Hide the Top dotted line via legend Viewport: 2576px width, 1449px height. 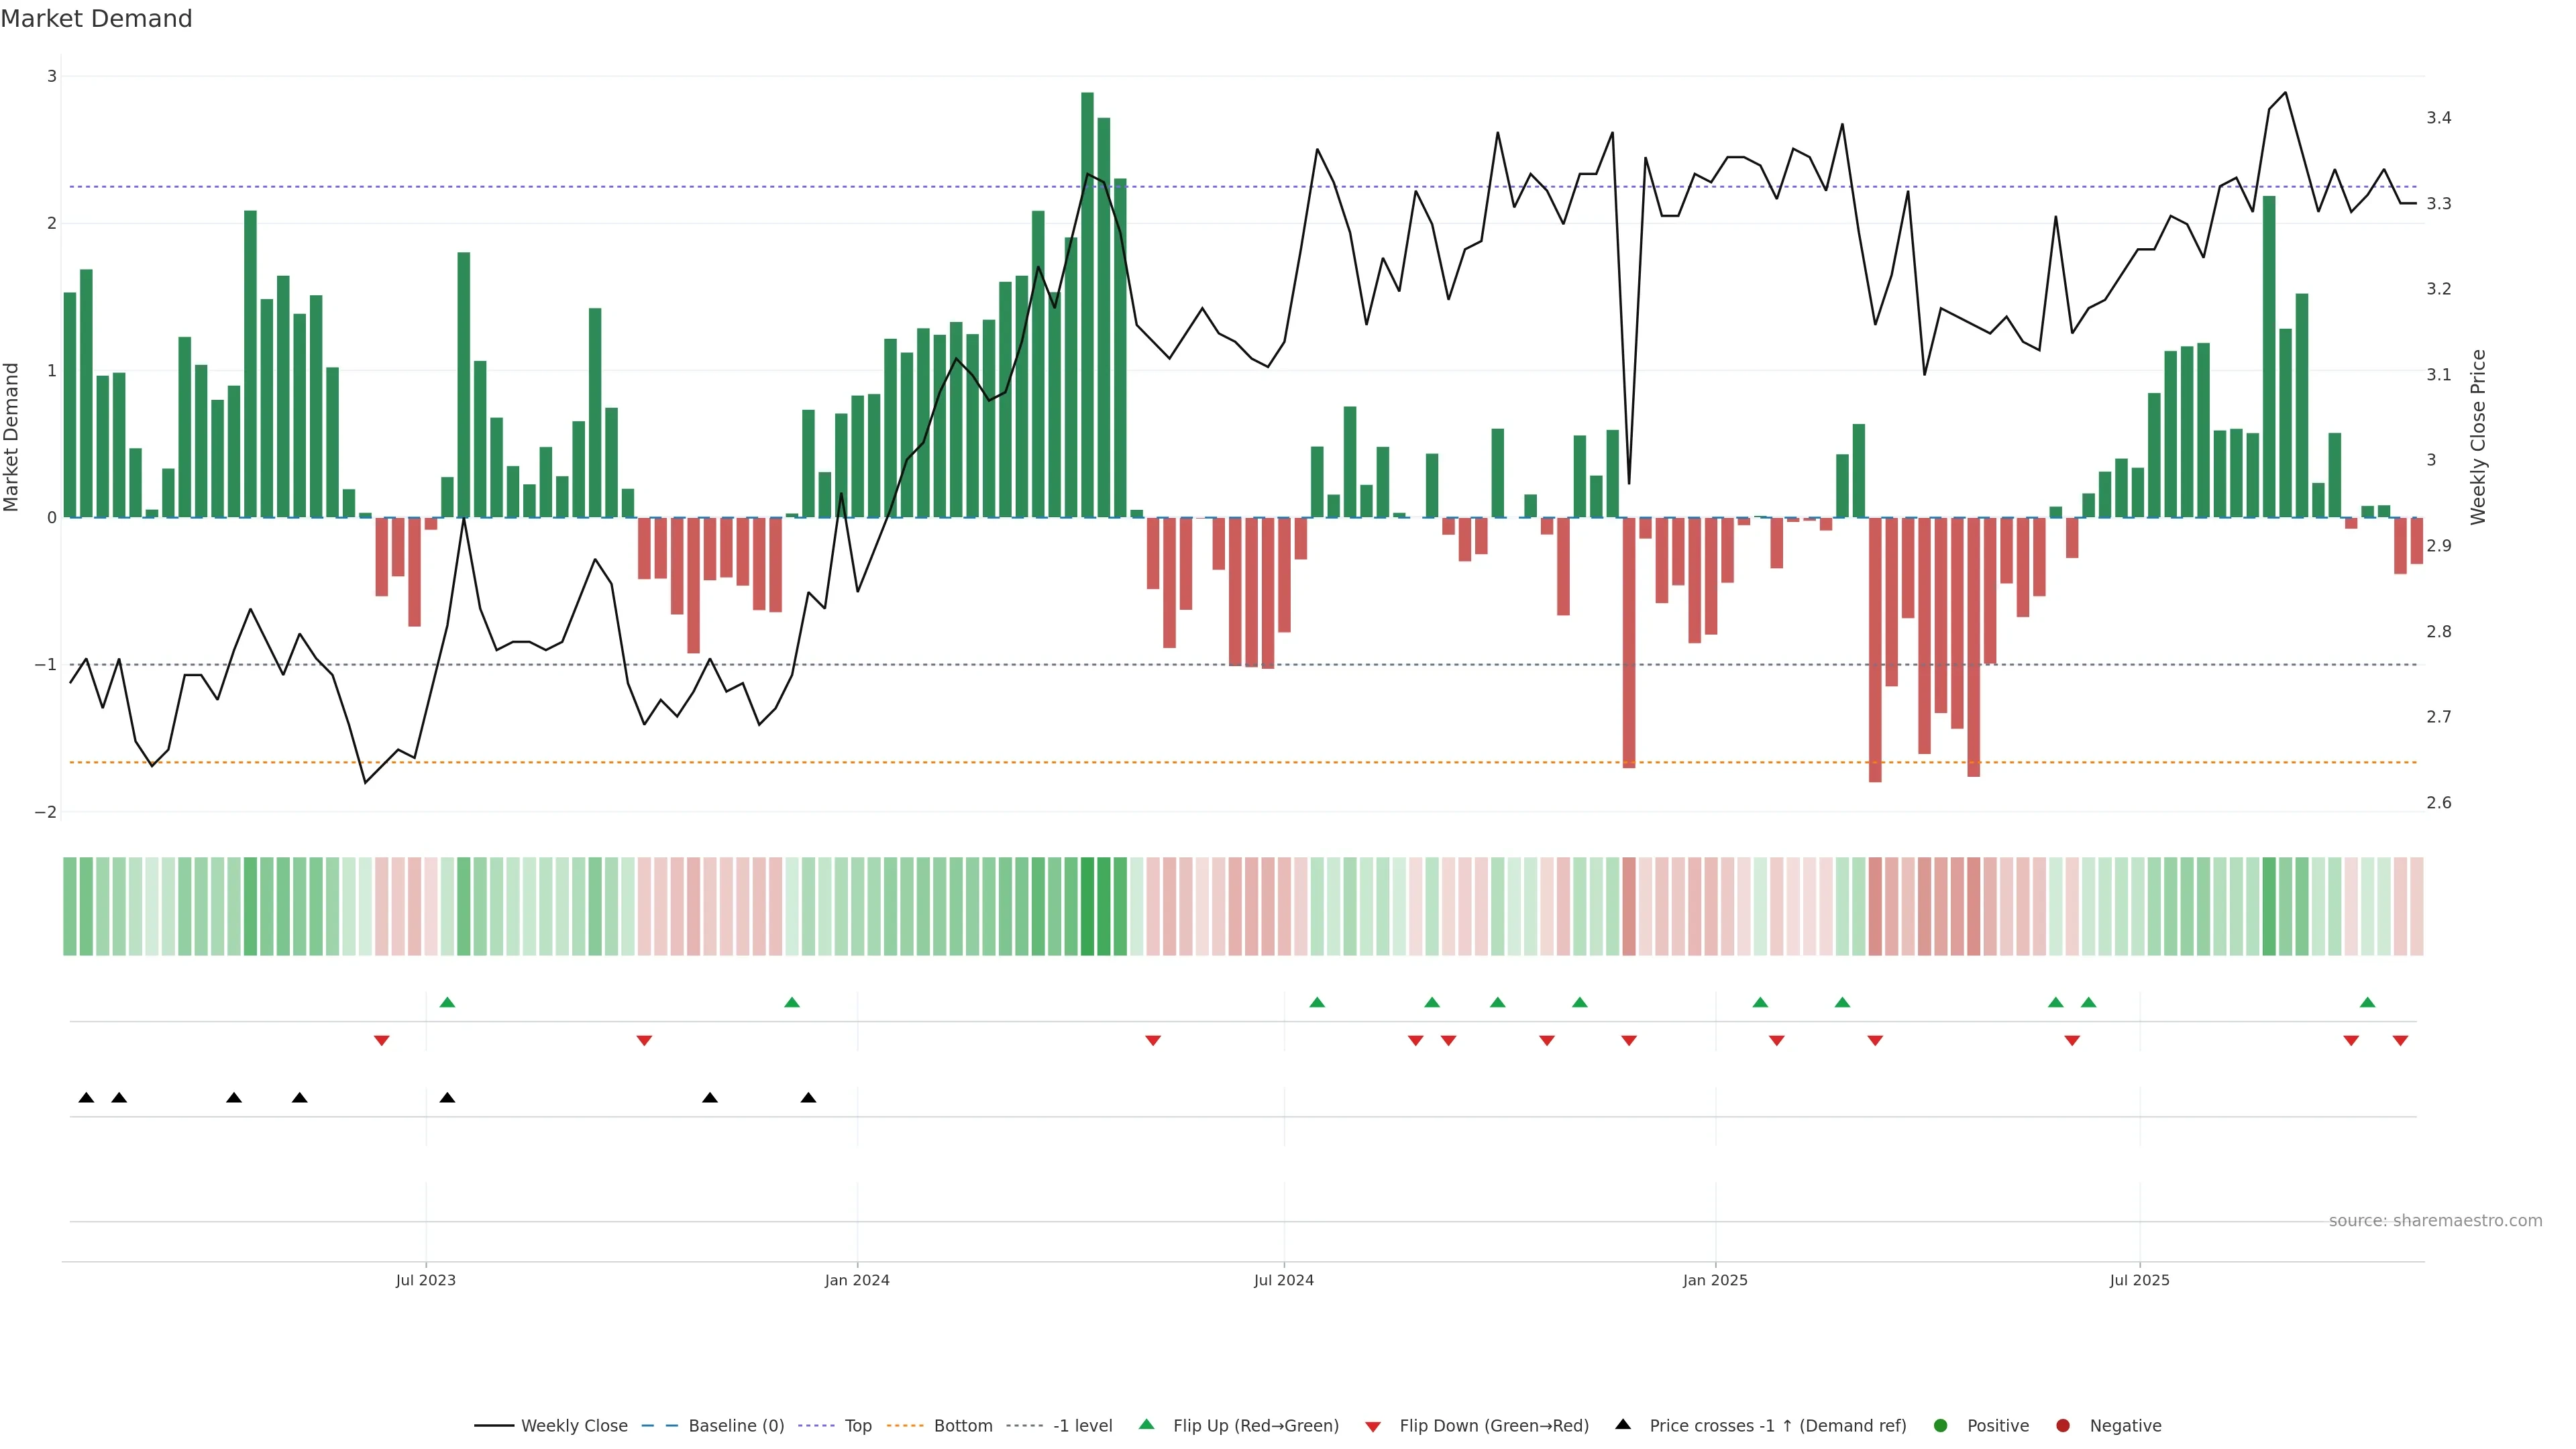coord(857,1425)
